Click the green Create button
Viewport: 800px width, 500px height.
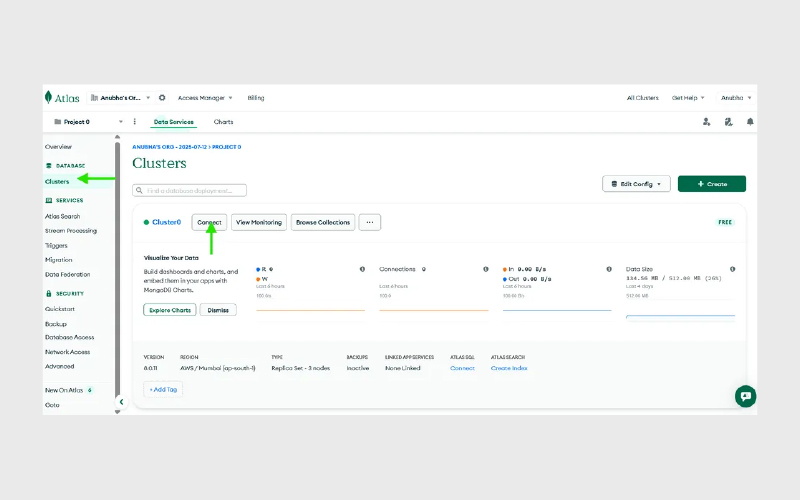pos(712,184)
